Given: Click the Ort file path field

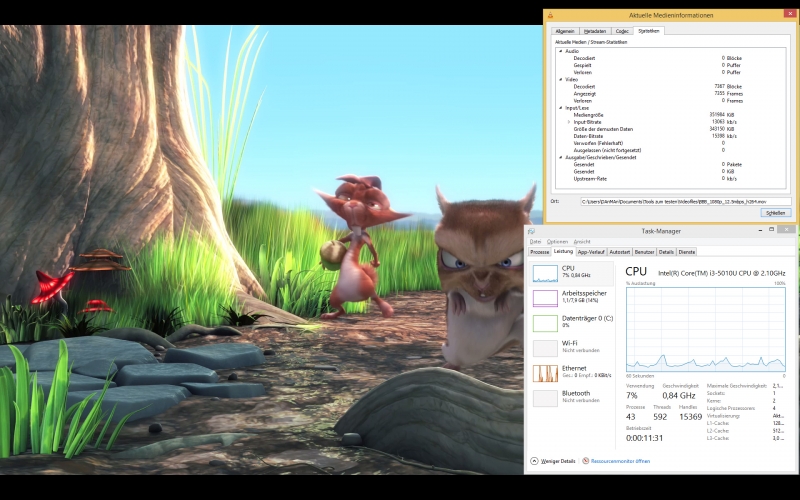Looking at the screenshot, I should click(686, 202).
